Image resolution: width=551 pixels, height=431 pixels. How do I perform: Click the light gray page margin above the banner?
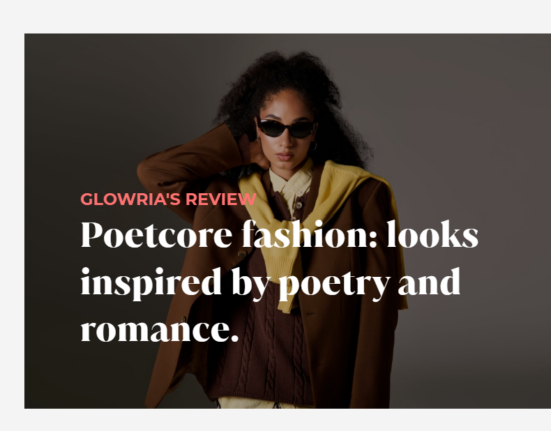coord(276,17)
